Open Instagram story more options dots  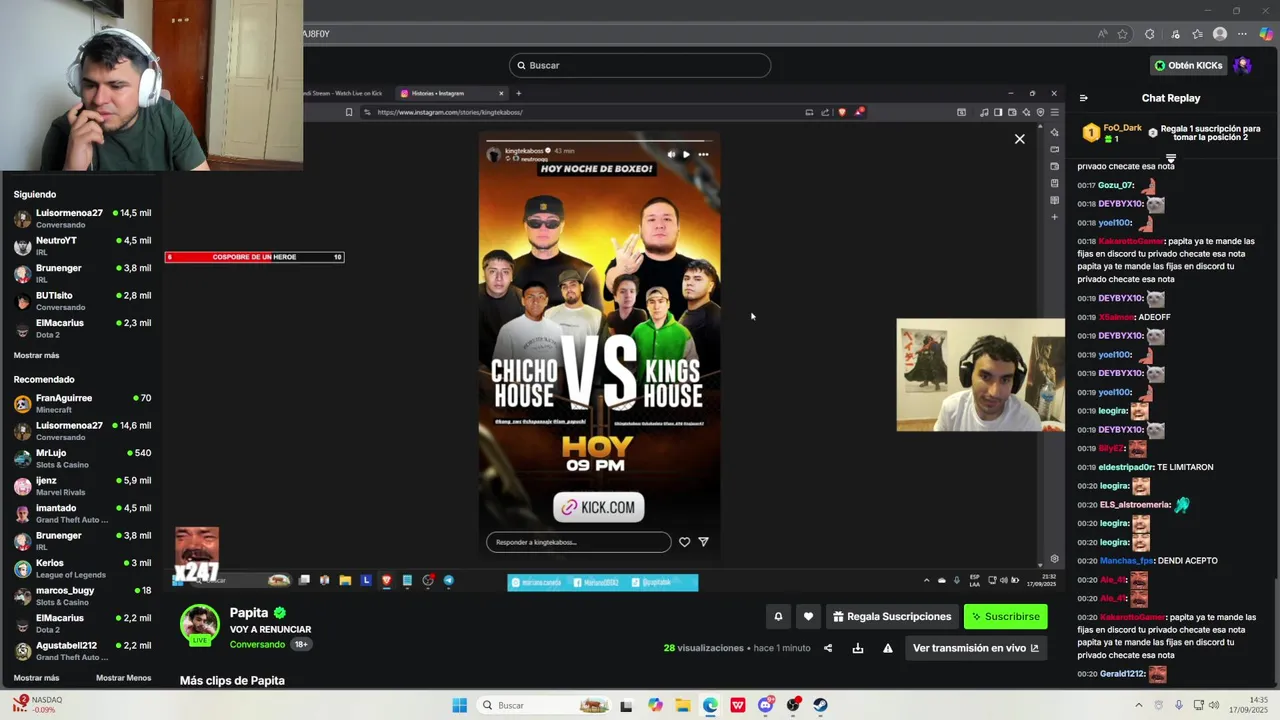703,154
